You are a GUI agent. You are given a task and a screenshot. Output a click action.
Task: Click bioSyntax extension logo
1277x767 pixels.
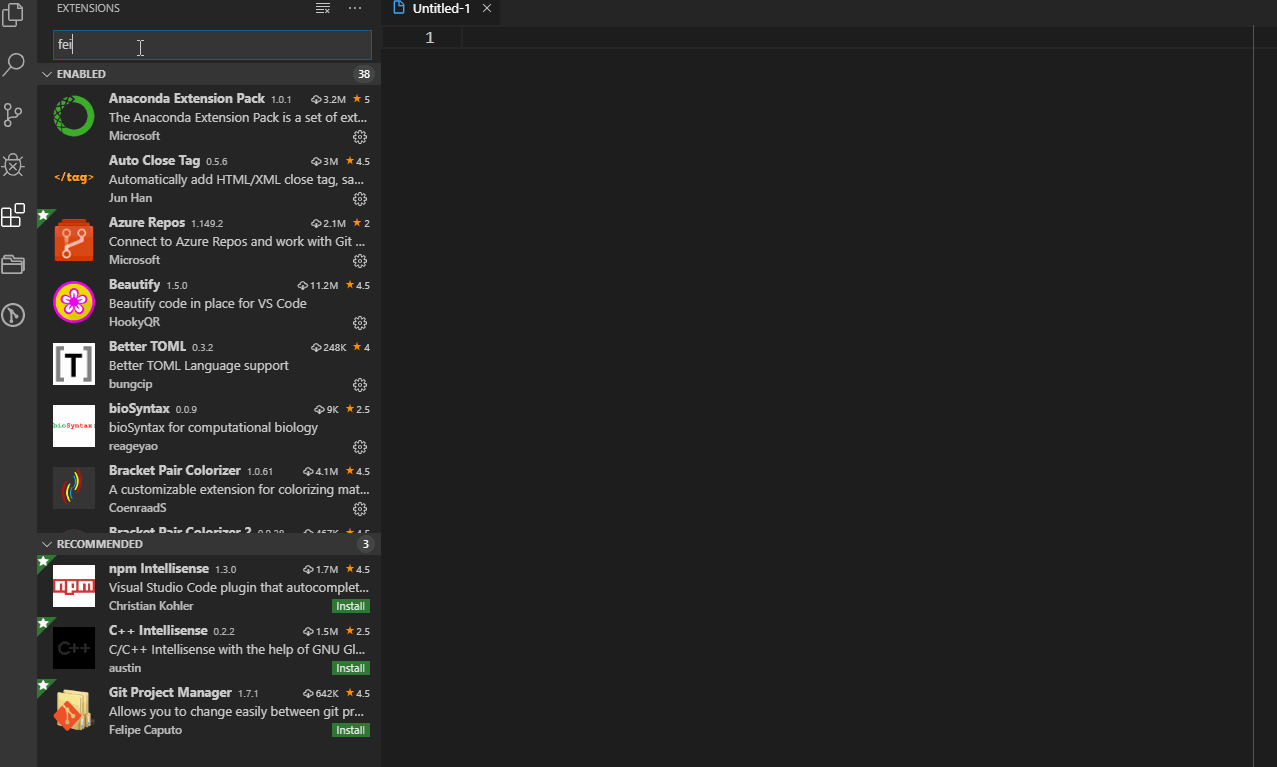74,426
